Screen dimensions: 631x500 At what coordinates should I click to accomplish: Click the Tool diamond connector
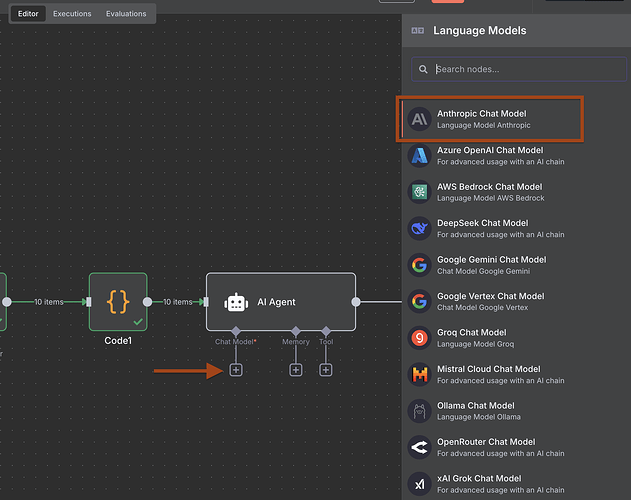pyautogui.click(x=326, y=331)
